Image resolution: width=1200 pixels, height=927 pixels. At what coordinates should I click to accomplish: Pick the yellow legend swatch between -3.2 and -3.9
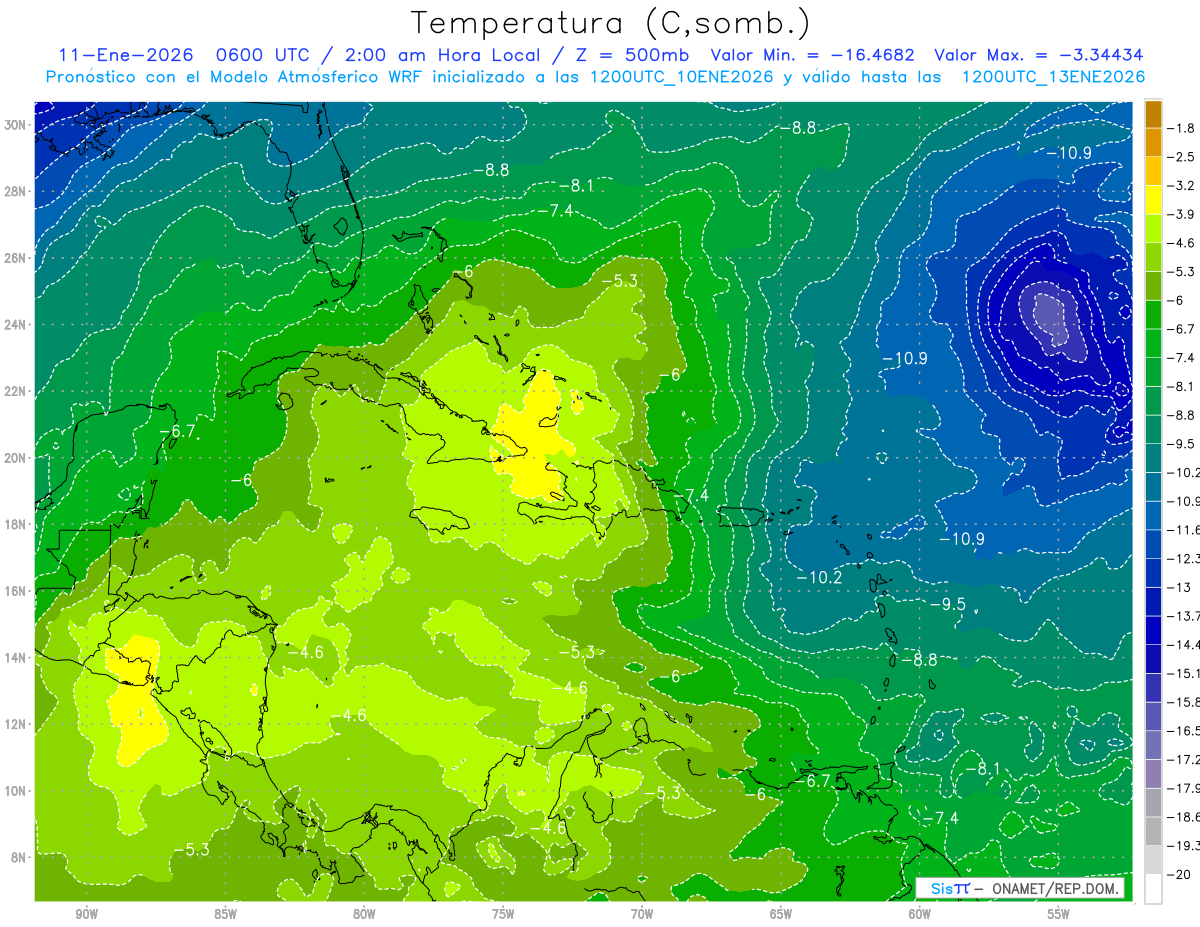coord(1153,200)
